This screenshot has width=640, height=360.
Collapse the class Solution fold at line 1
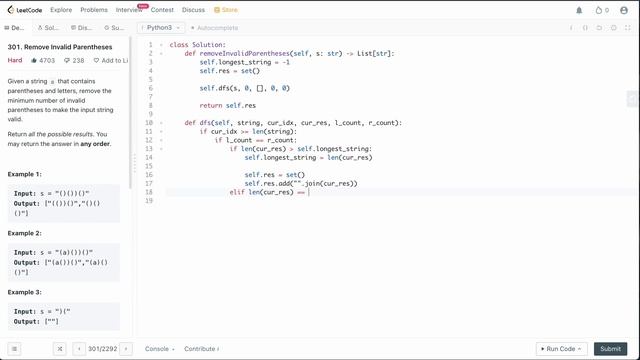pos(161,45)
